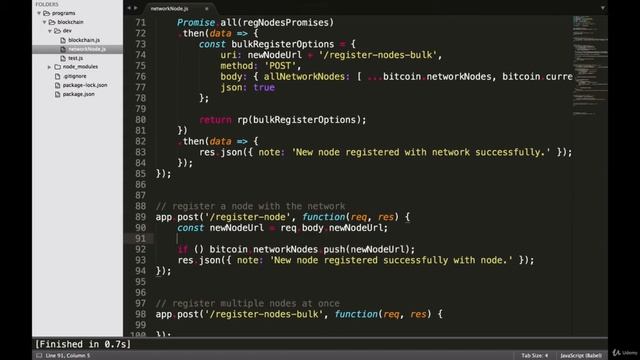Screen dimensions: 640x360
Task: Go to previous tab with left arrow
Action: (129, 8)
